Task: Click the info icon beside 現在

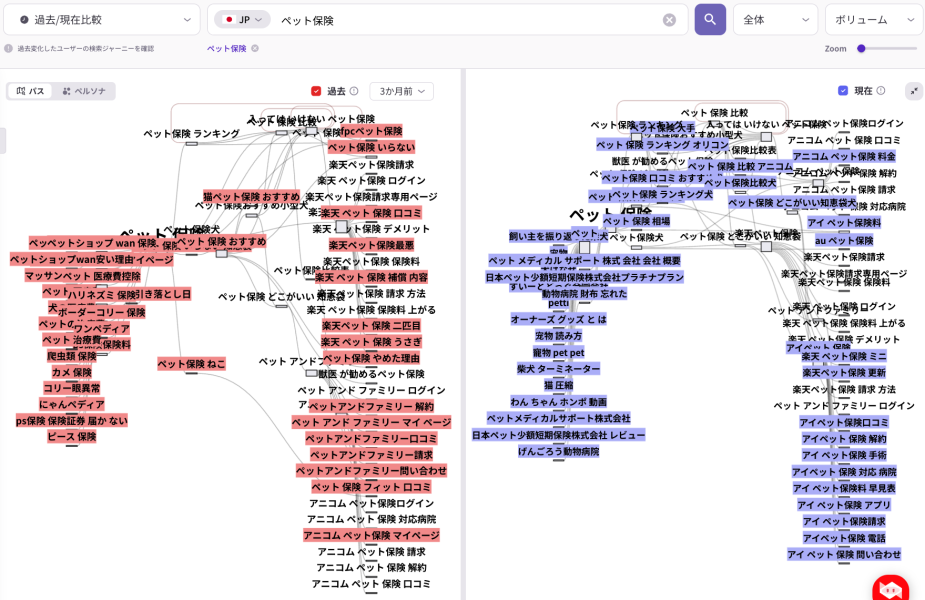Action: coord(881,90)
